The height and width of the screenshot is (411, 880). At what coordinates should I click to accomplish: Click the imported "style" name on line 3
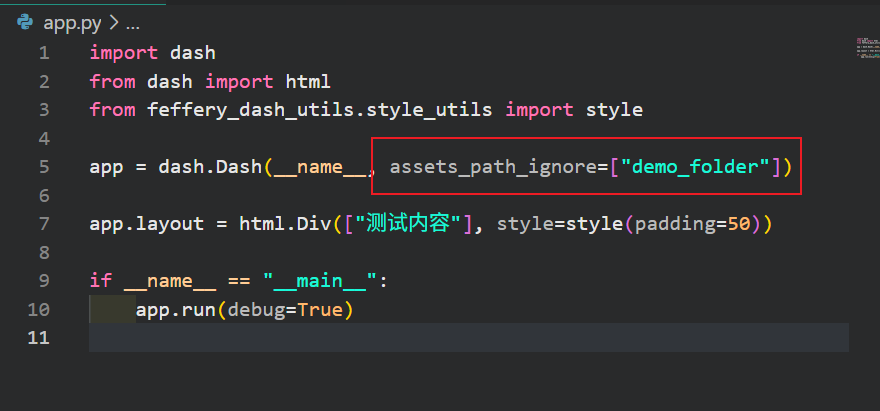(614, 110)
